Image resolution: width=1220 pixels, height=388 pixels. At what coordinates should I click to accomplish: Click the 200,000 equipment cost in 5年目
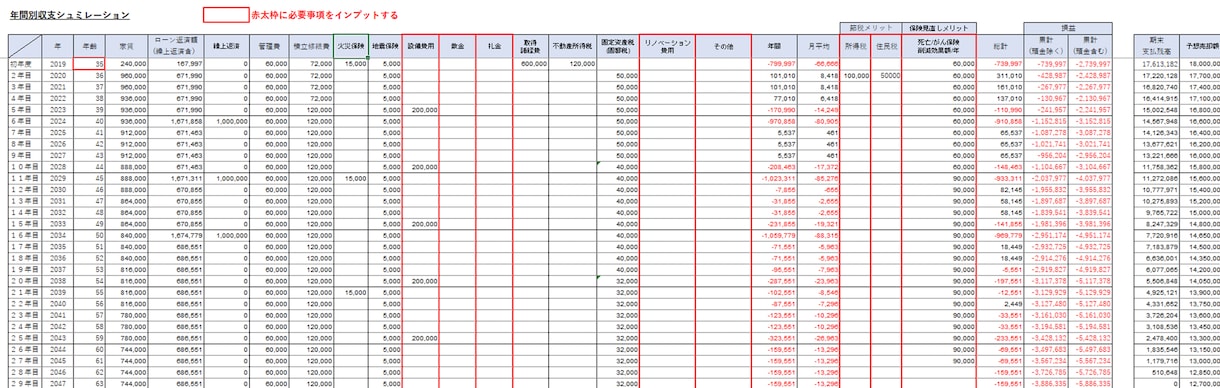coord(421,109)
